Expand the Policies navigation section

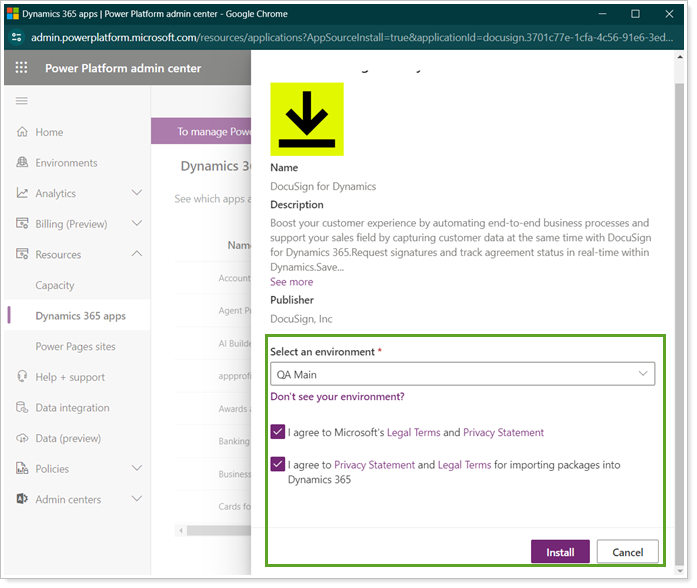pyautogui.click(x=137, y=469)
